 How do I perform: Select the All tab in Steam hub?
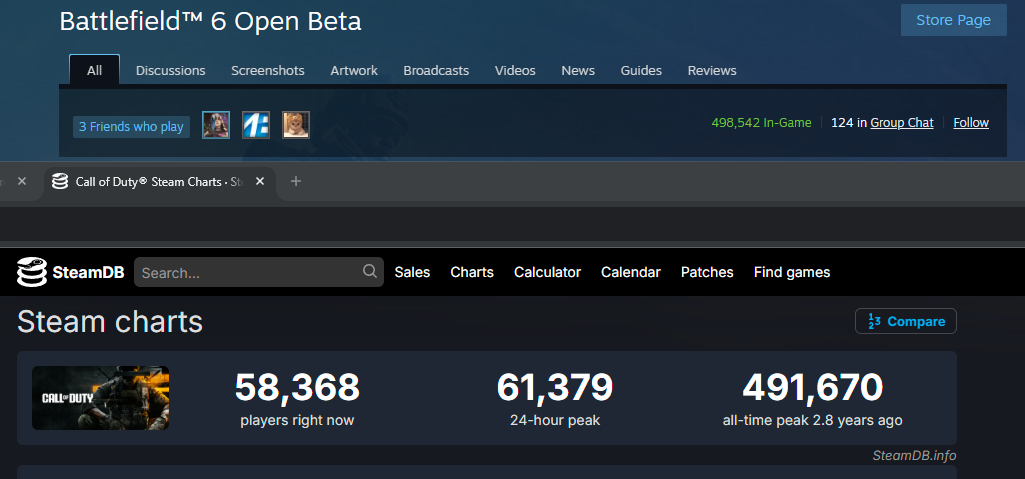click(94, 70)
